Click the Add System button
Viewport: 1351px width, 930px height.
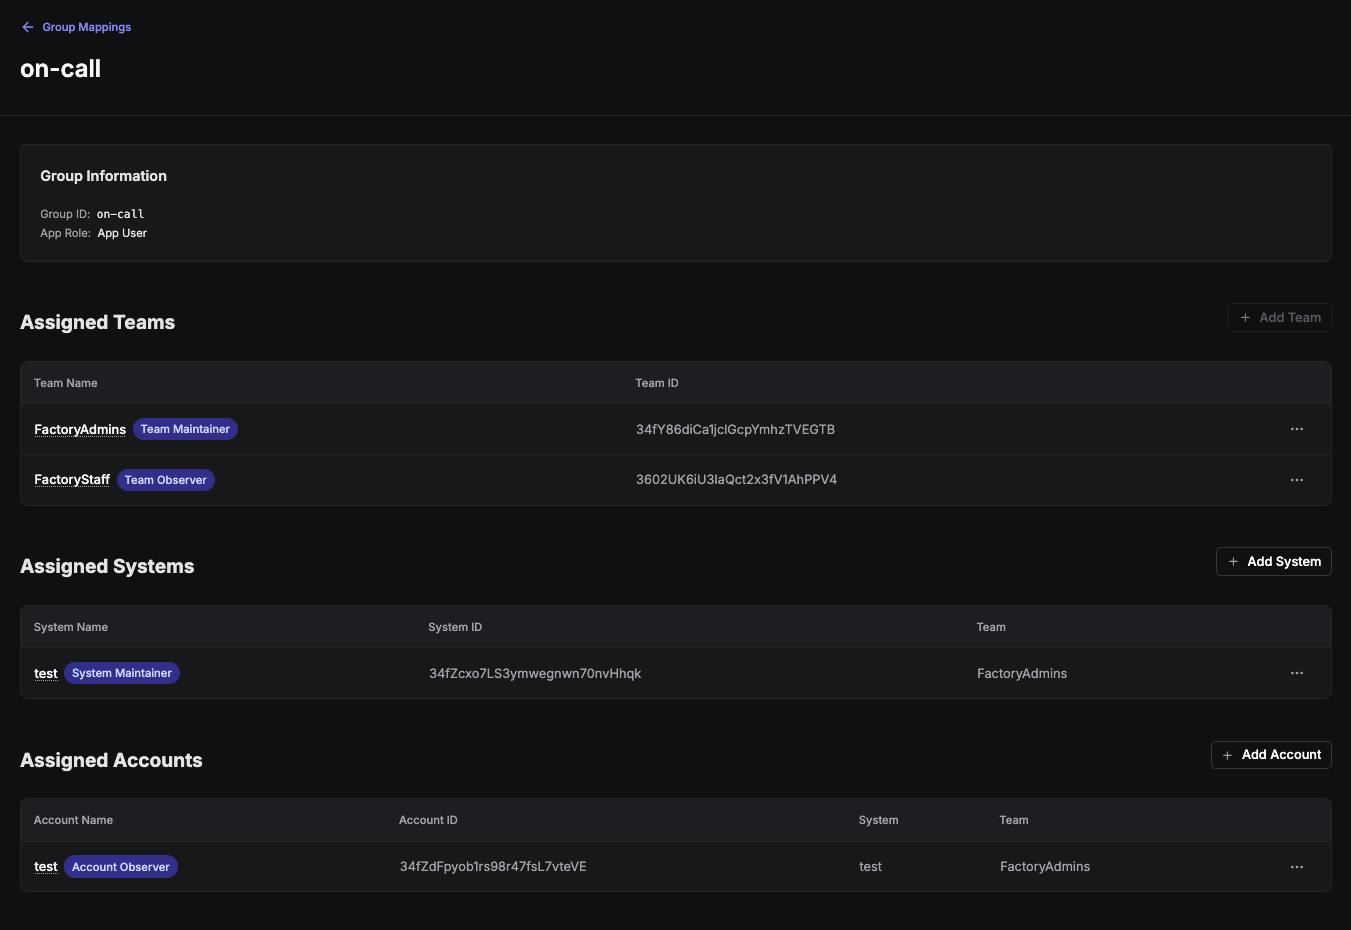(x=1274, y=561)
